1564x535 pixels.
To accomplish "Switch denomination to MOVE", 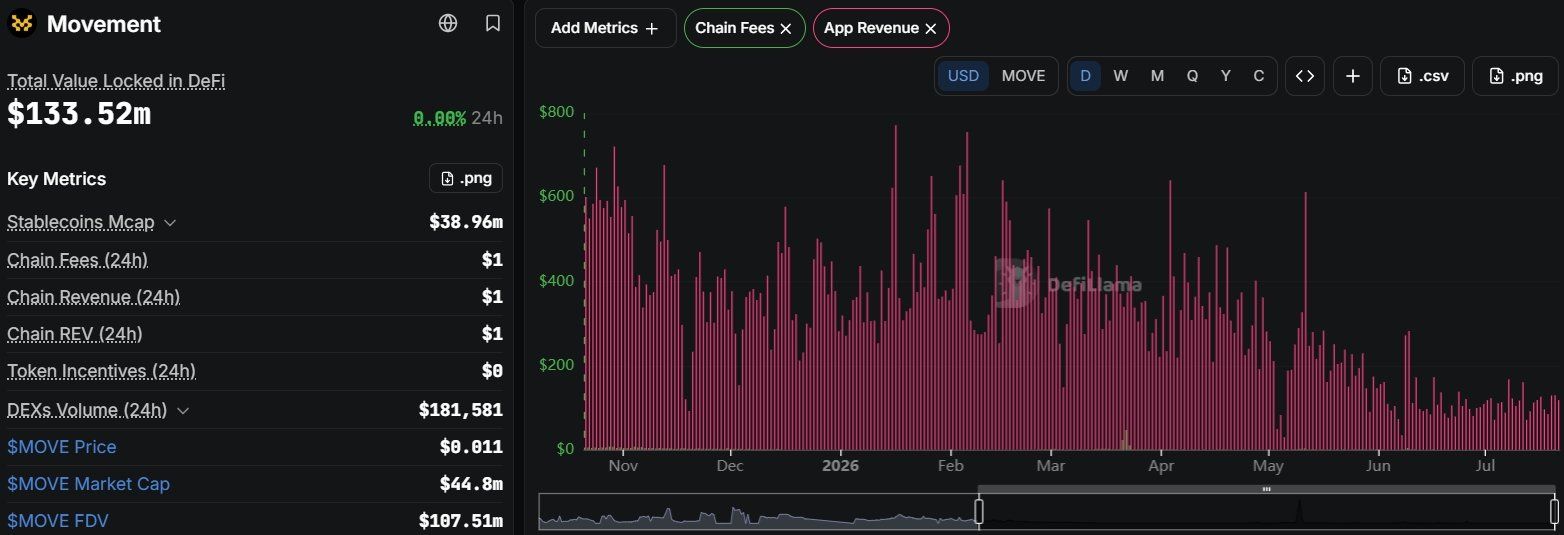I will click(x=1023, y=76).
